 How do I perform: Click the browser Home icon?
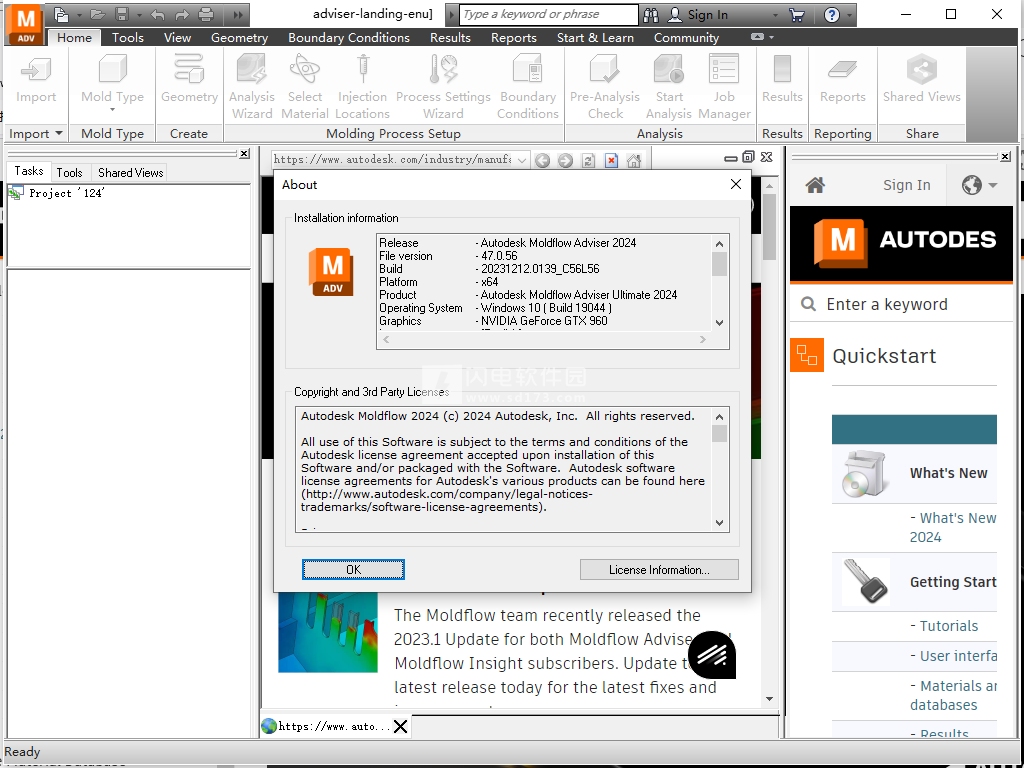tap(633, 161)
